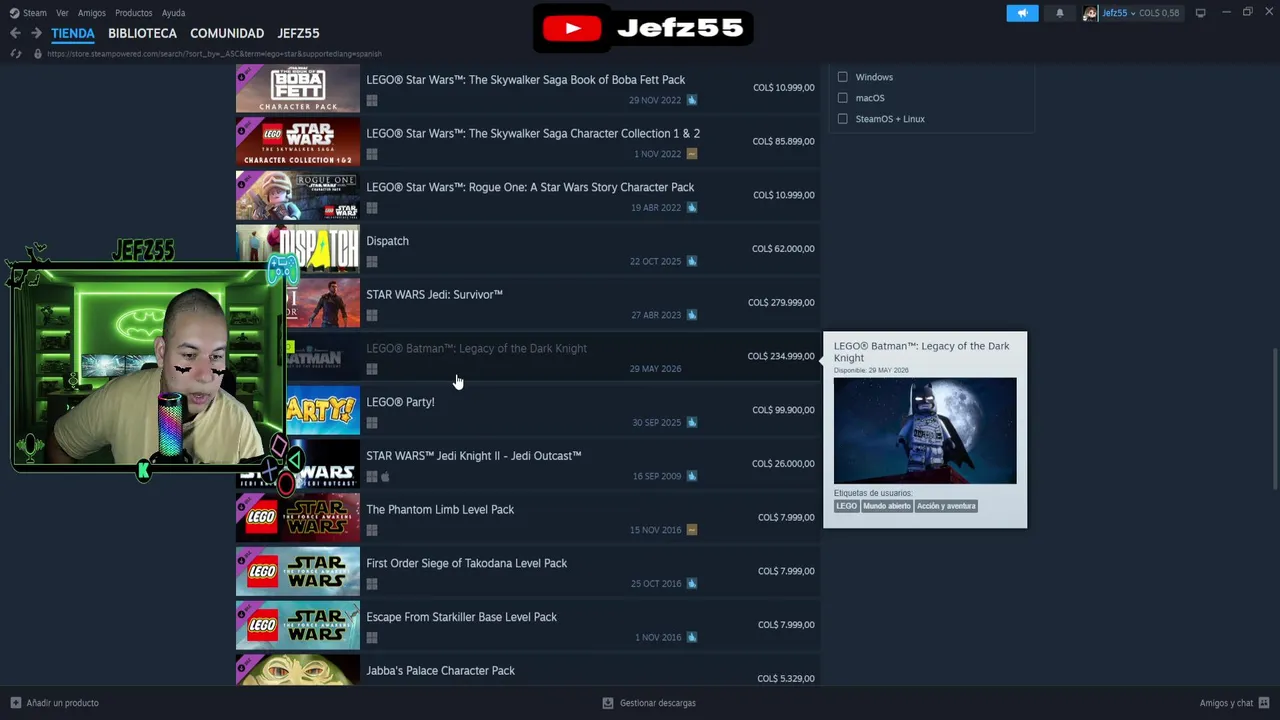Click Windows icon under LEGO Batman
The width and height of the screenshot is (1280, 720).
coord(372,369)
